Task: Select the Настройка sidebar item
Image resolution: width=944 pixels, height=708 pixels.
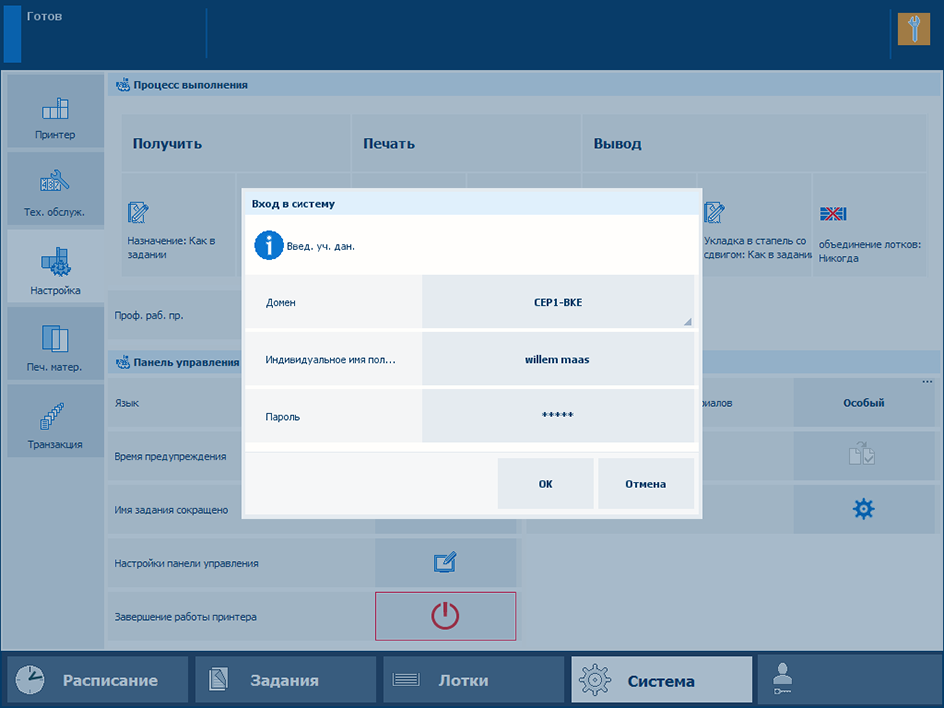Action: coord(56,268)
